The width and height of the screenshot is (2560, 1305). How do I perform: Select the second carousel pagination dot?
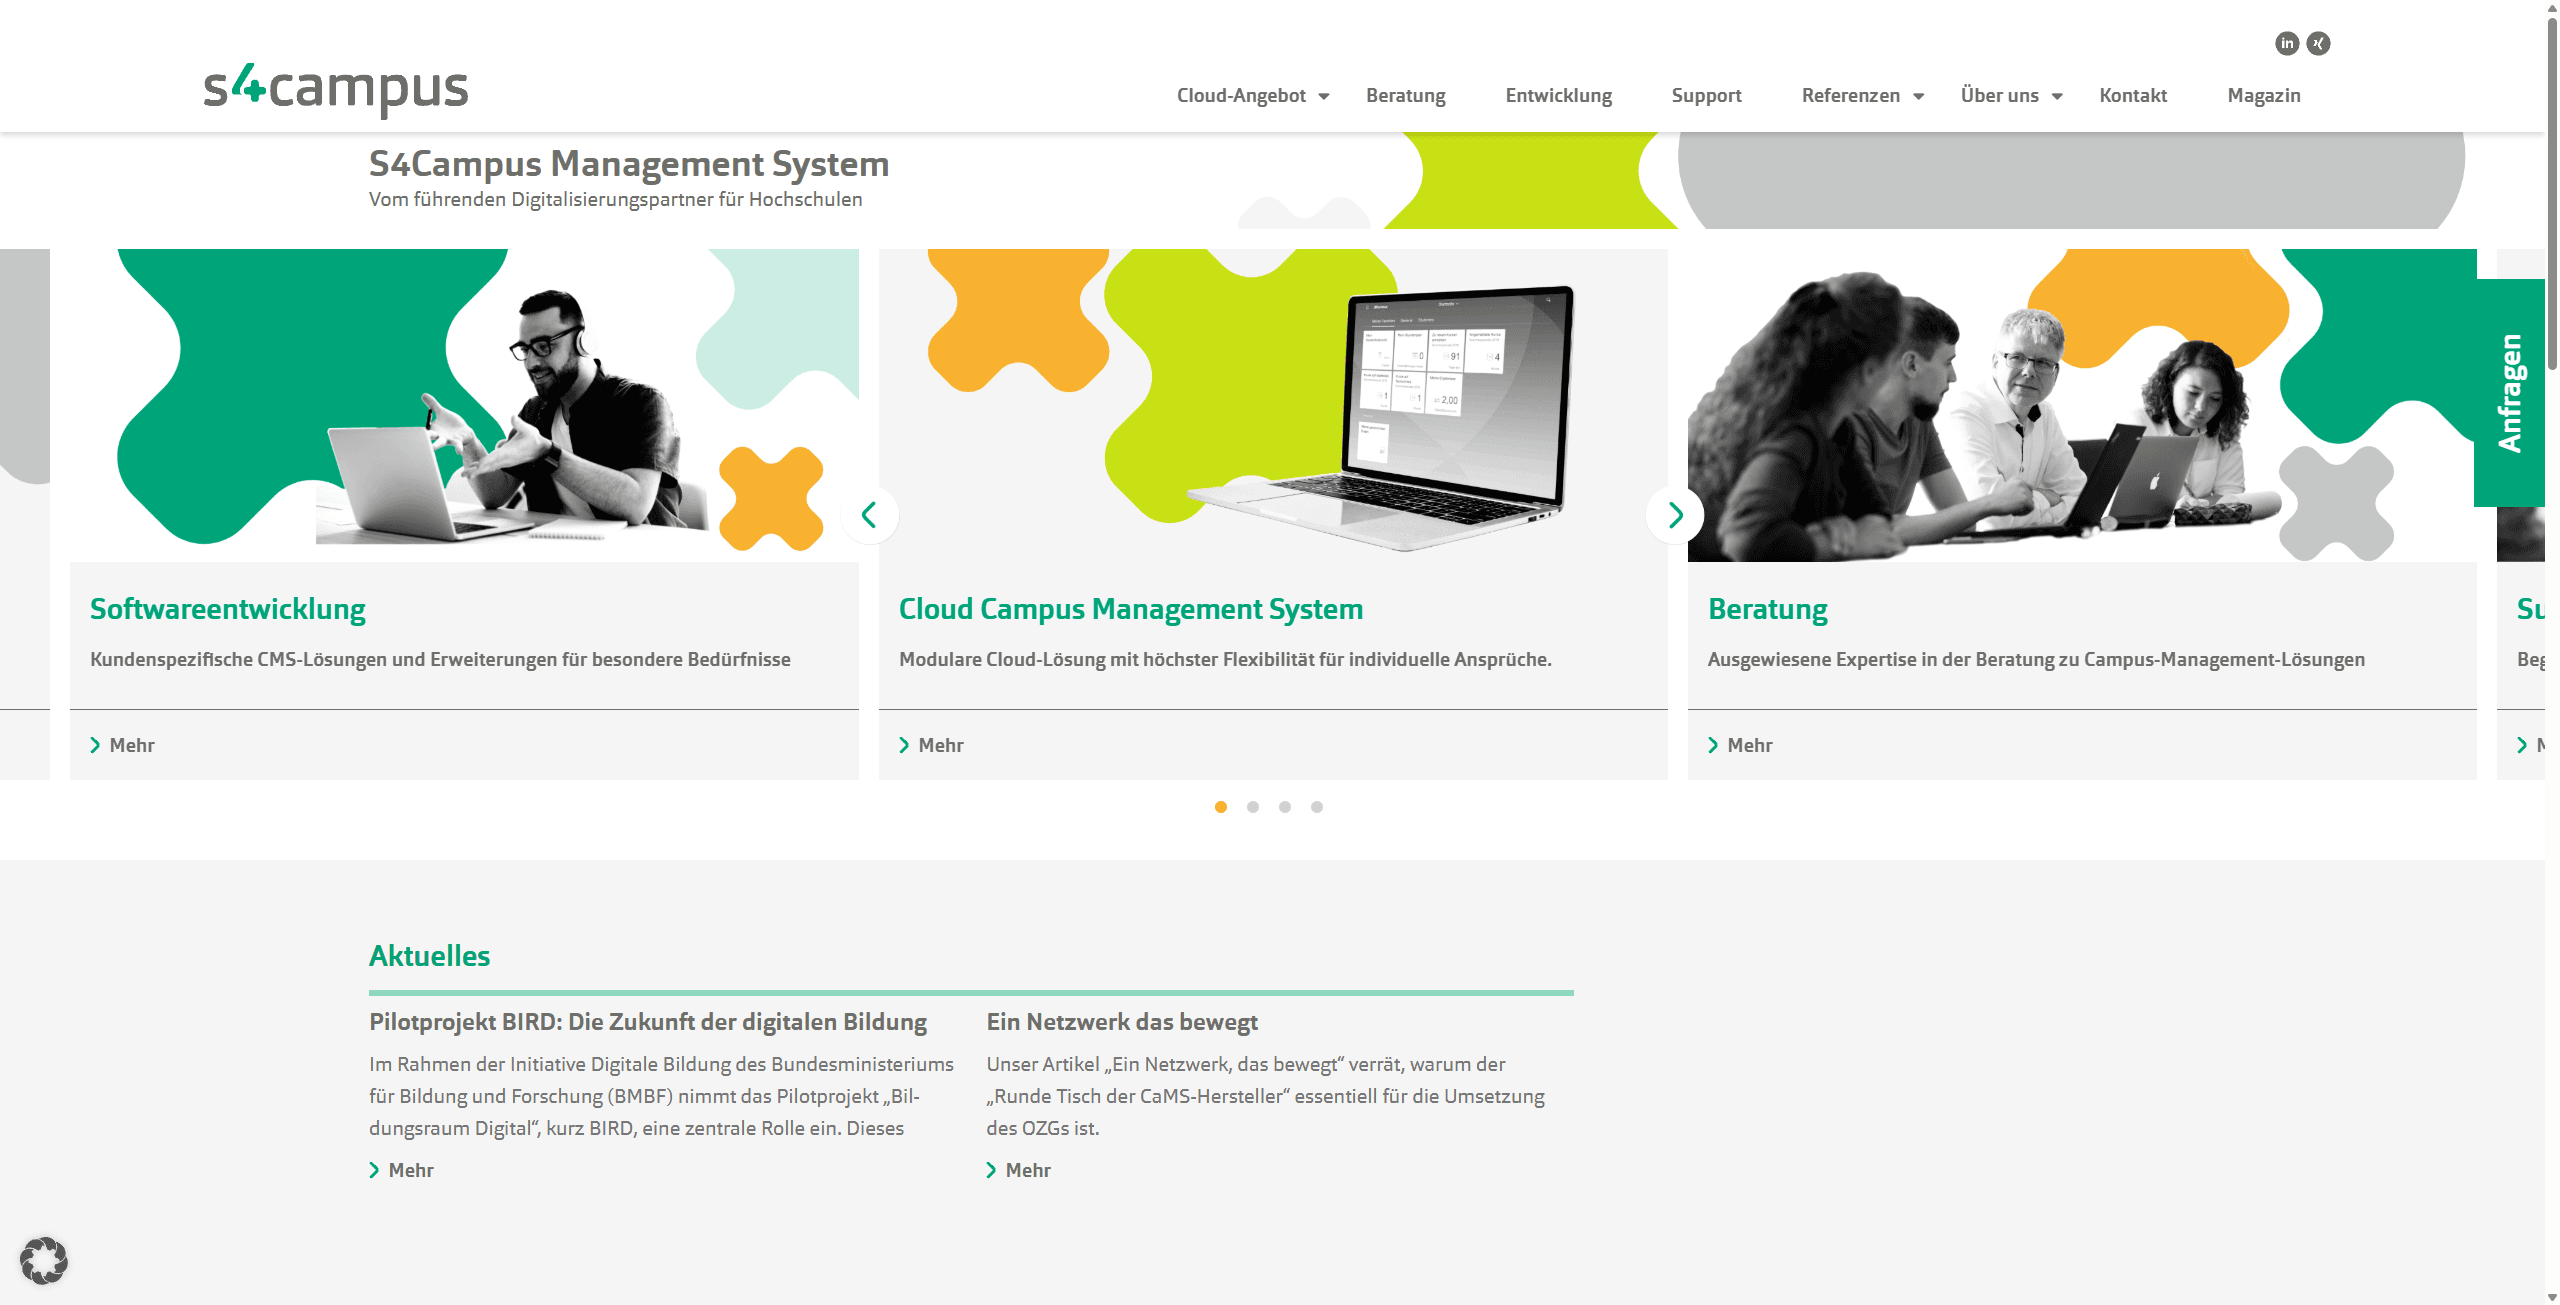(x=1253, y=807)
